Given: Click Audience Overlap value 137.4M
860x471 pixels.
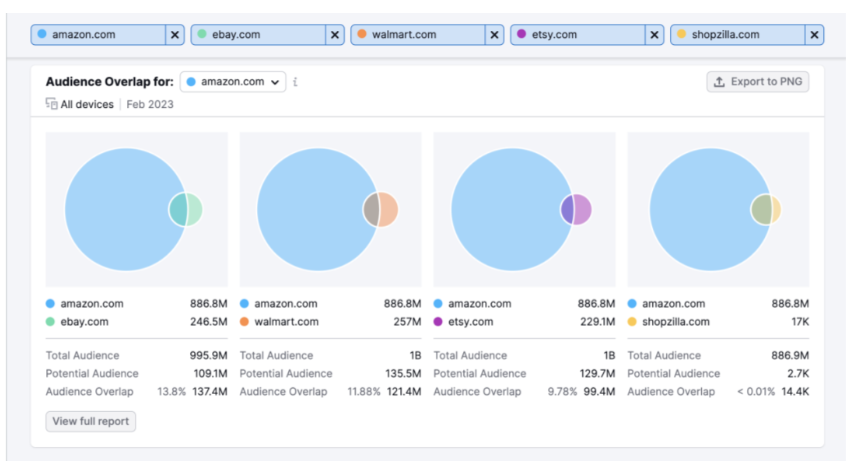Looking at the screenshot, I should pos(210,391).
